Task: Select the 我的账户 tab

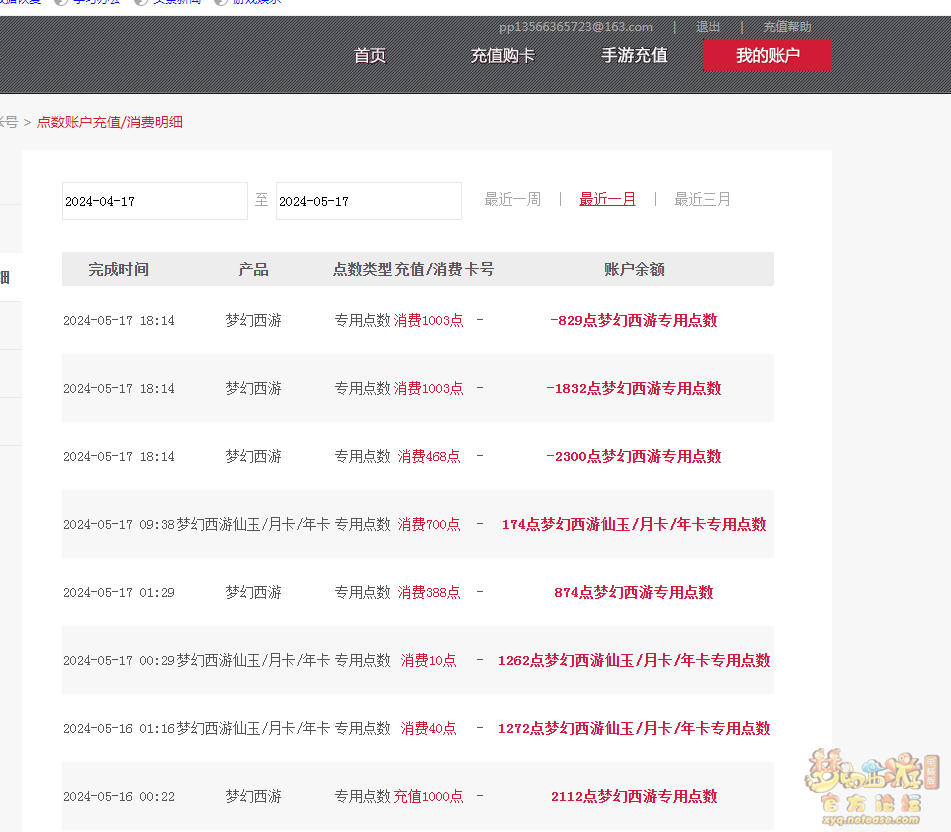Action: tap(767, 55)
